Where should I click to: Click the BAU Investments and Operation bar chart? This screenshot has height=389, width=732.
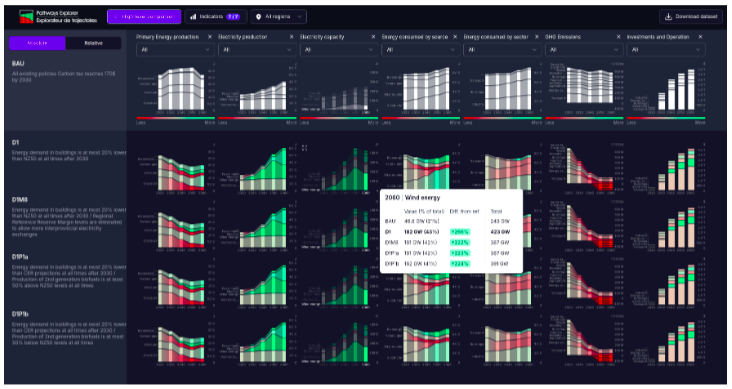tap(666, 89)
